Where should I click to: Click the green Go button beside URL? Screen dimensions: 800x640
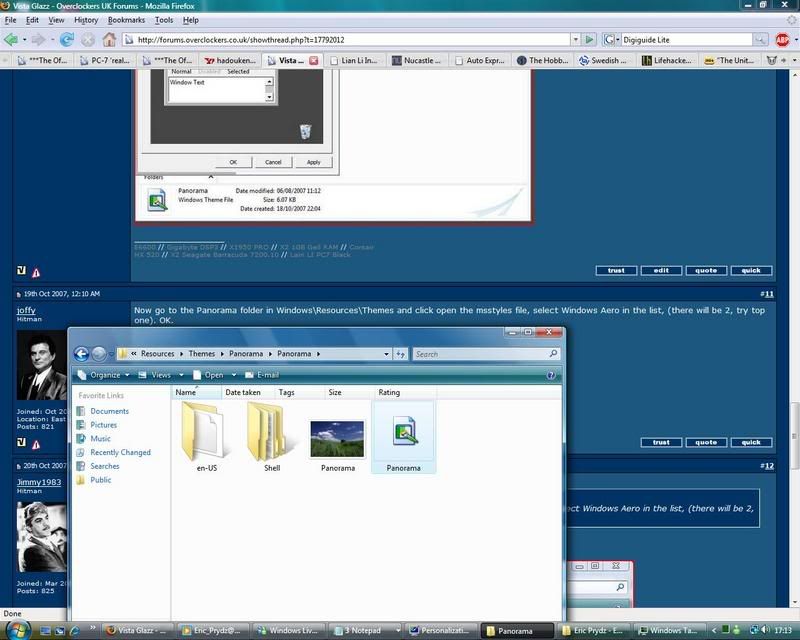tap(589, 39)
